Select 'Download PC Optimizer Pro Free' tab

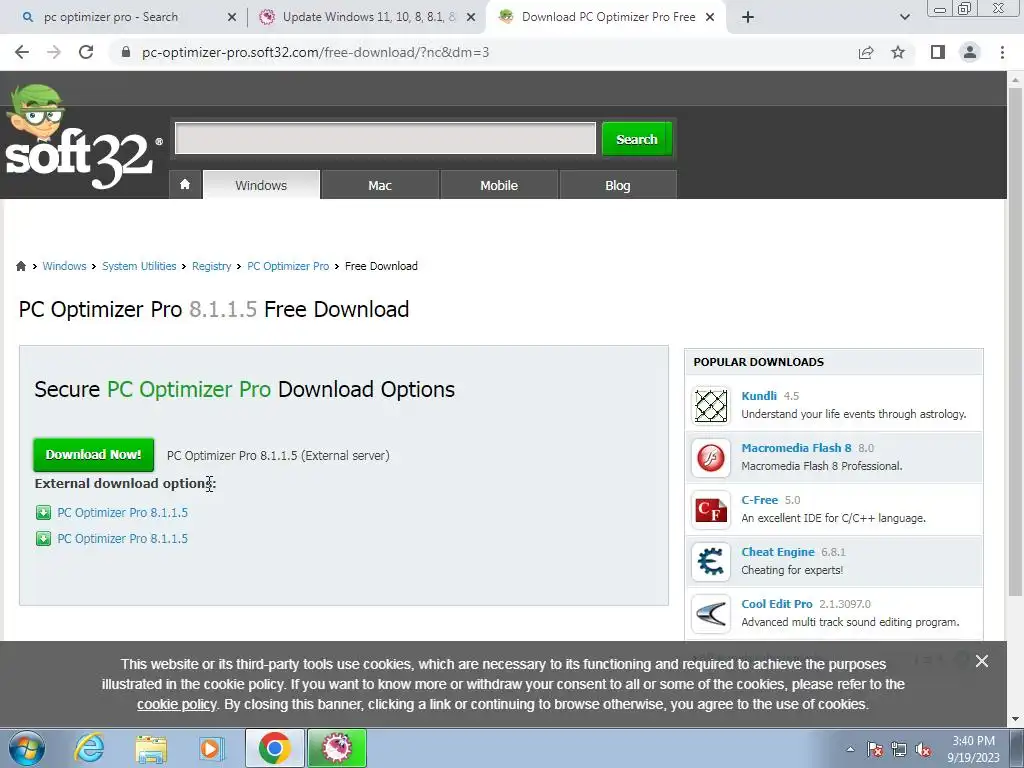[607, 17]
